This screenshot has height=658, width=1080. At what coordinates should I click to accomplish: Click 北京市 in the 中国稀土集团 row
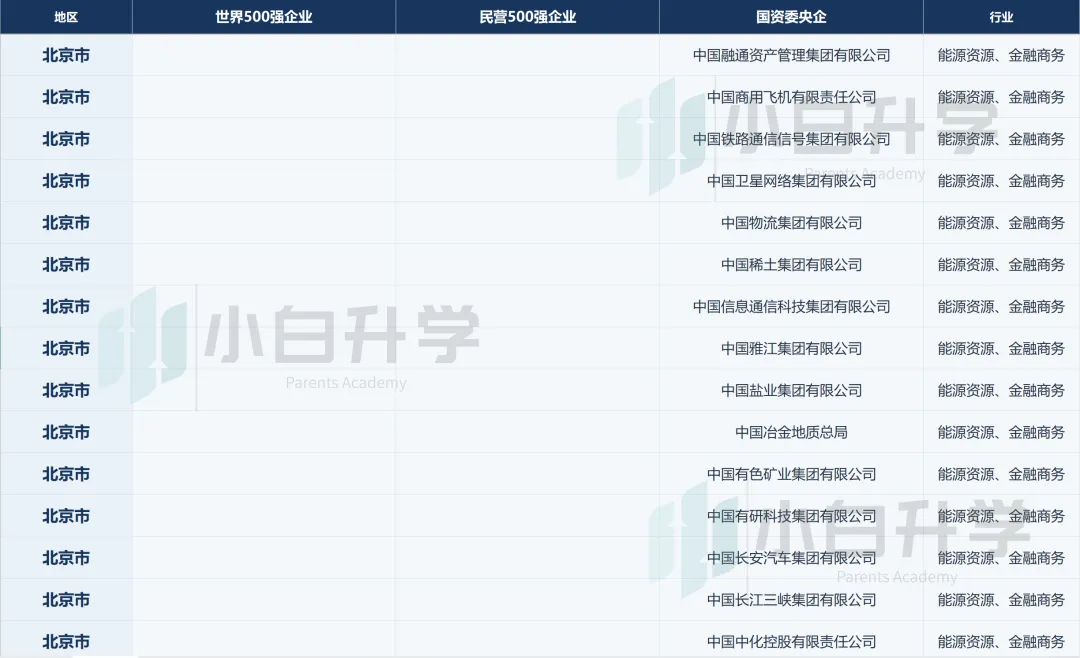tap(66, 265)
